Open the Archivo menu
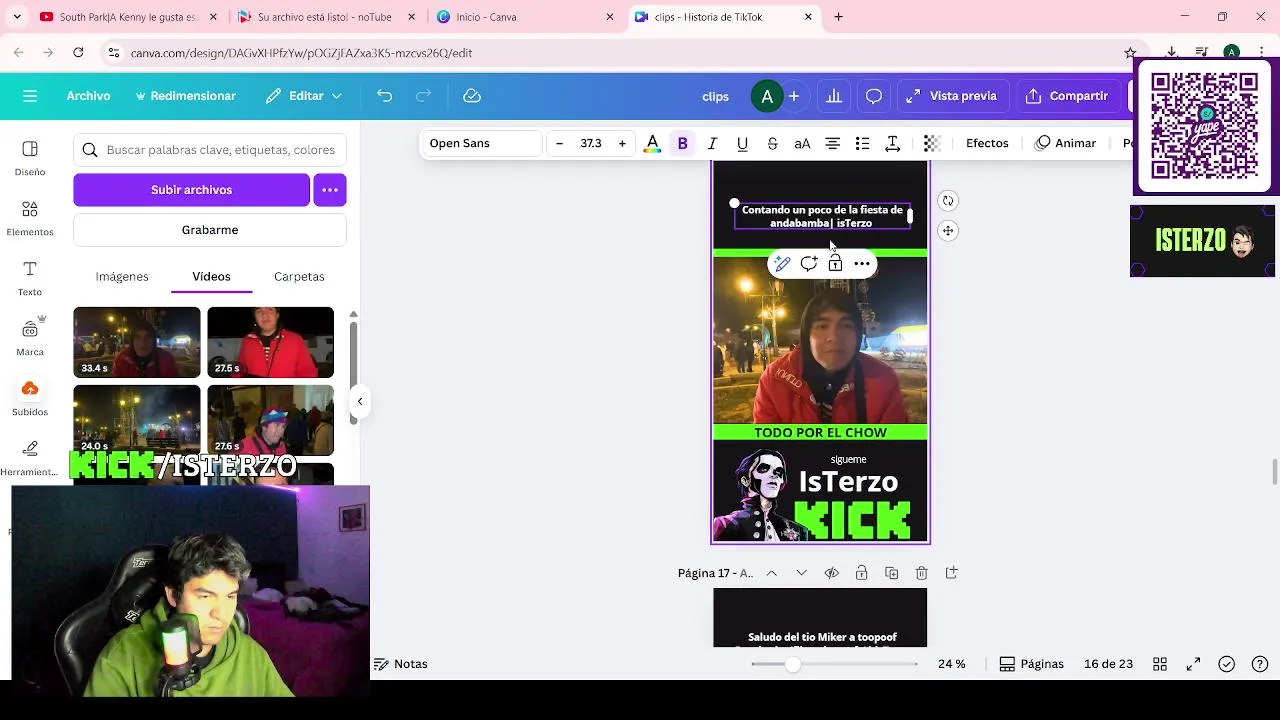Image resolution: width=1280 pixels, height=720 pixels. tap(88, 96)
